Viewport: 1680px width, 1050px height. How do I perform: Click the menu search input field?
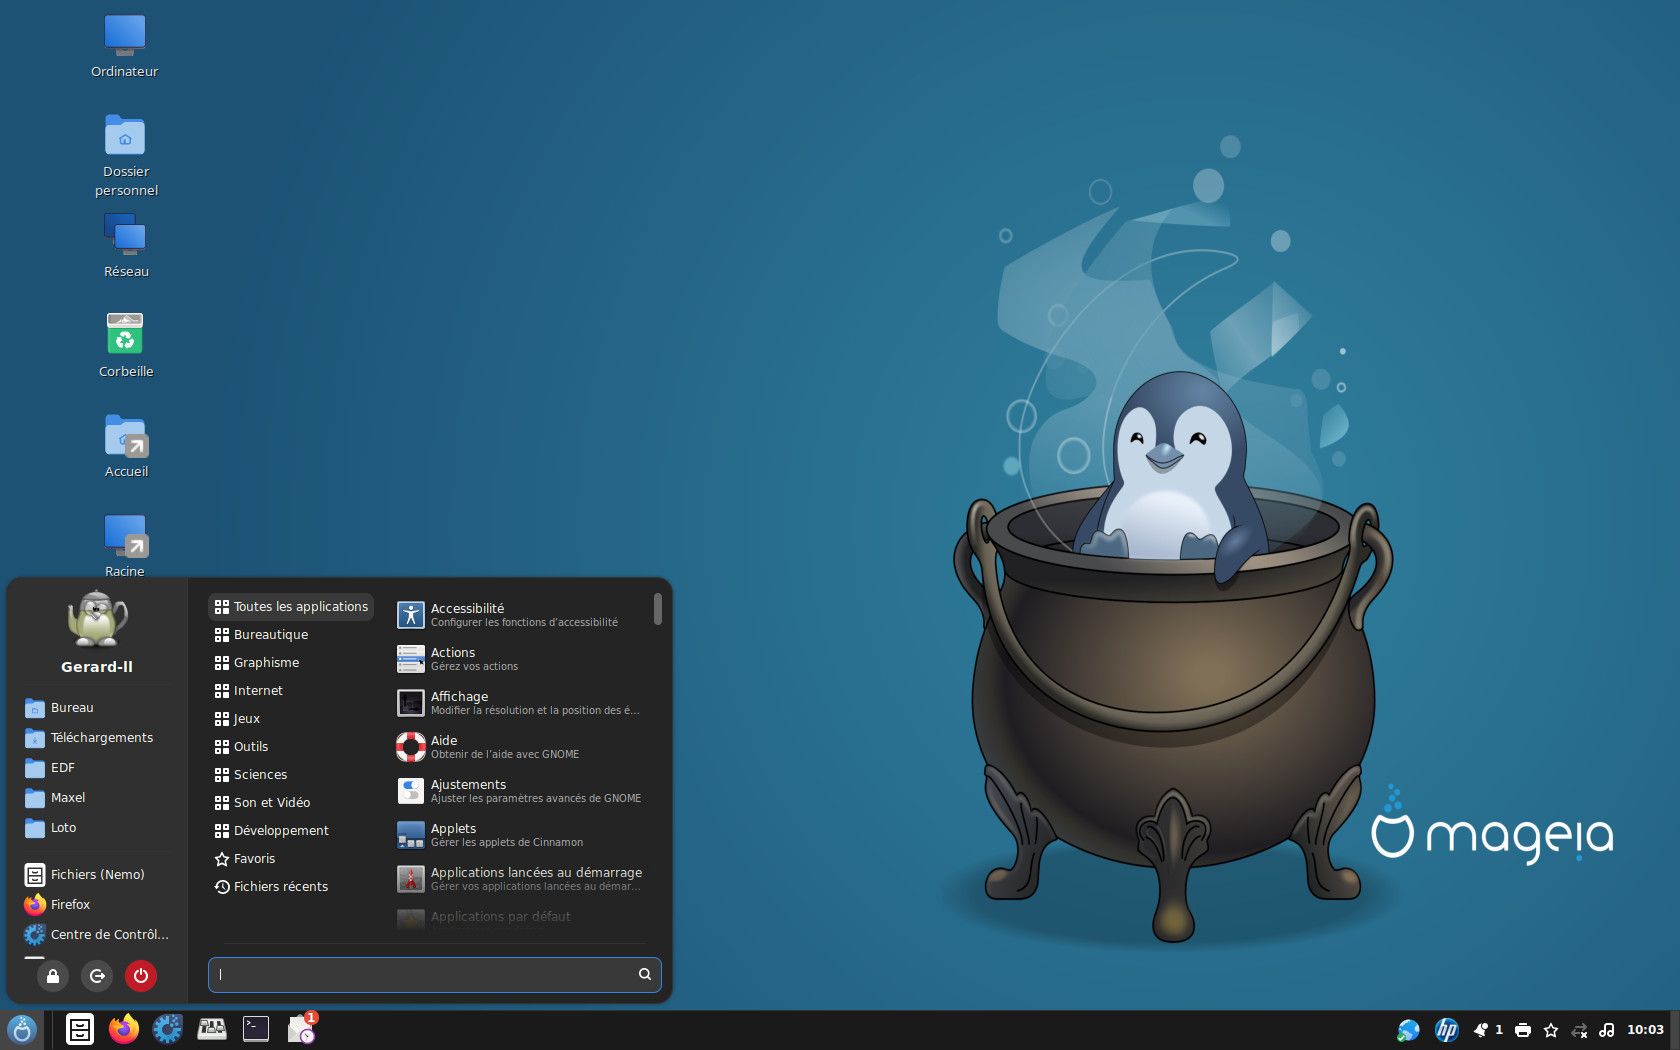(x=435, y=975)
